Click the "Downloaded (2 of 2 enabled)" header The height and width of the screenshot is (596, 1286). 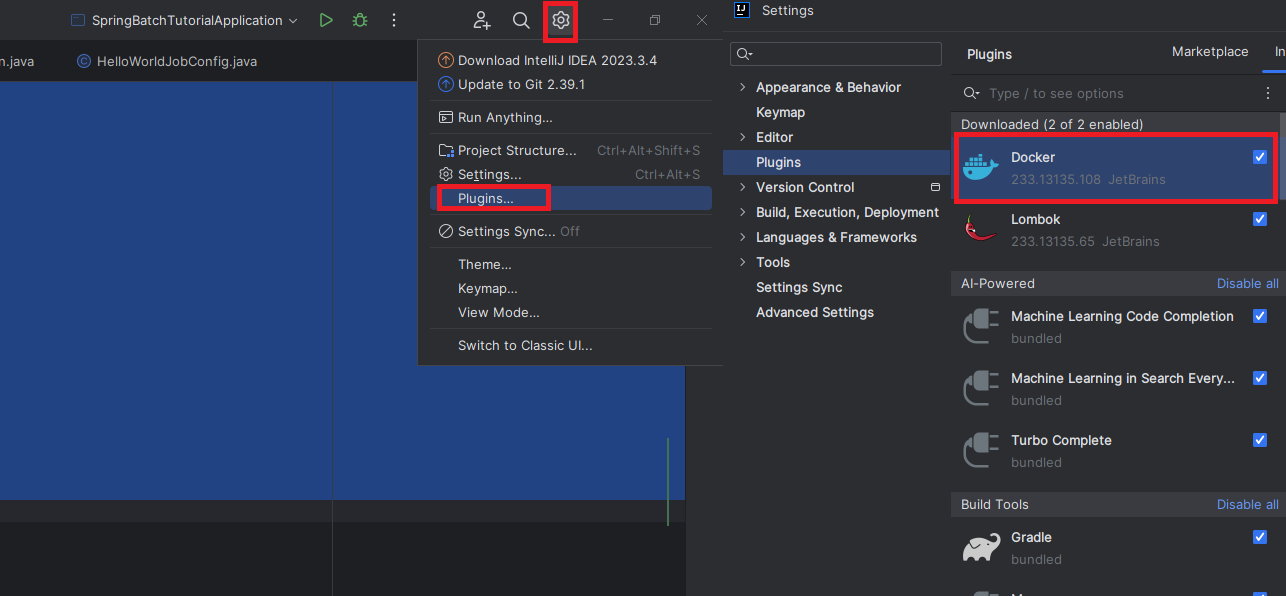pos(1052,124)
